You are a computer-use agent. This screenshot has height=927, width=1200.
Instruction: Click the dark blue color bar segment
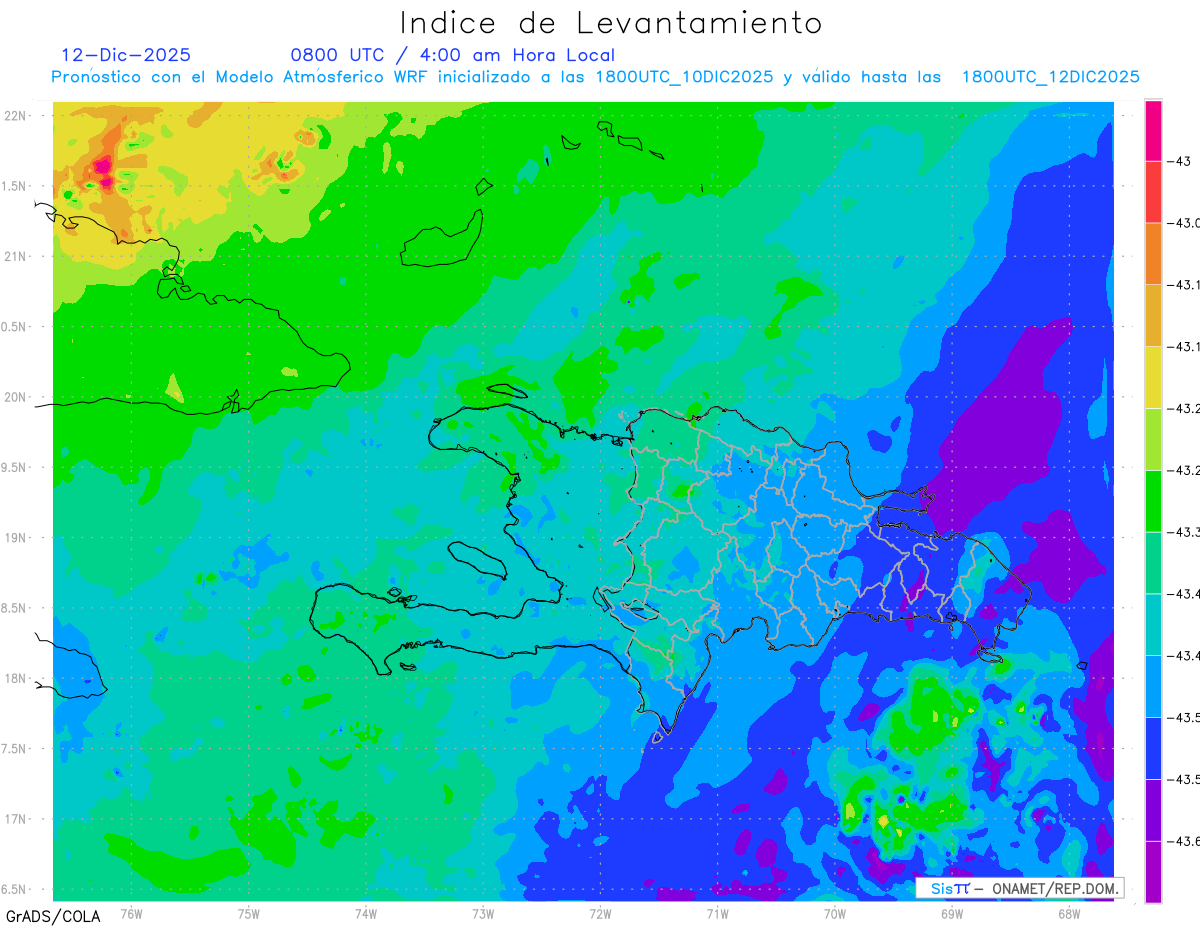[1153, 749]
